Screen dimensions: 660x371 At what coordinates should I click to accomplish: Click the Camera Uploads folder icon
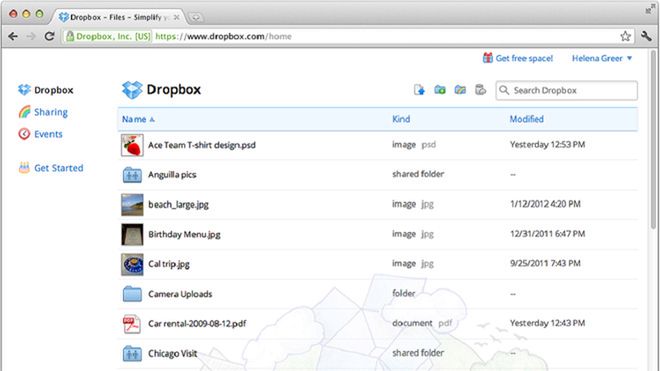coord(132,294)
